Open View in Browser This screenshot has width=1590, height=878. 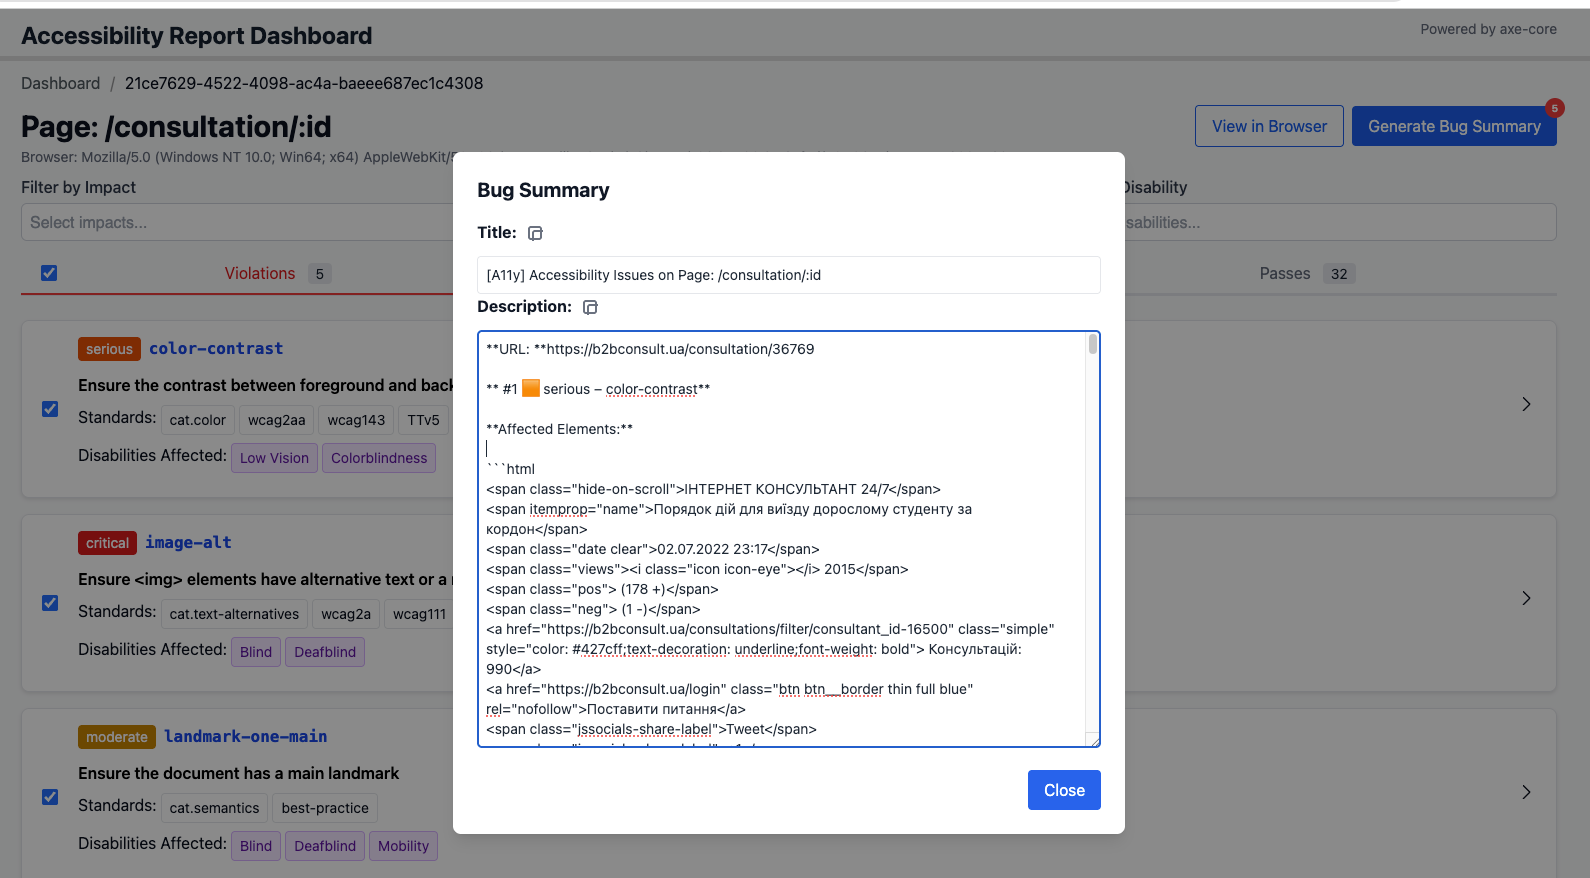point(1269,126)
